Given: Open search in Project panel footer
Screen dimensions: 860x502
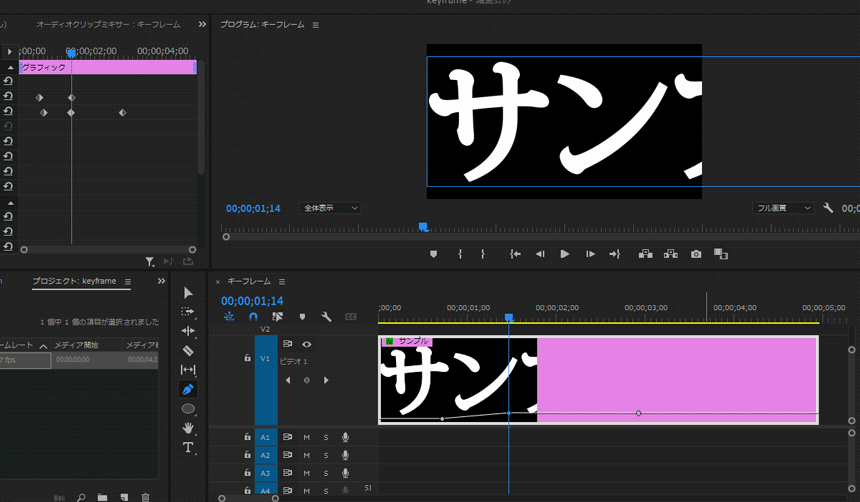Looking at the screenshot, I should pos(81,497).
